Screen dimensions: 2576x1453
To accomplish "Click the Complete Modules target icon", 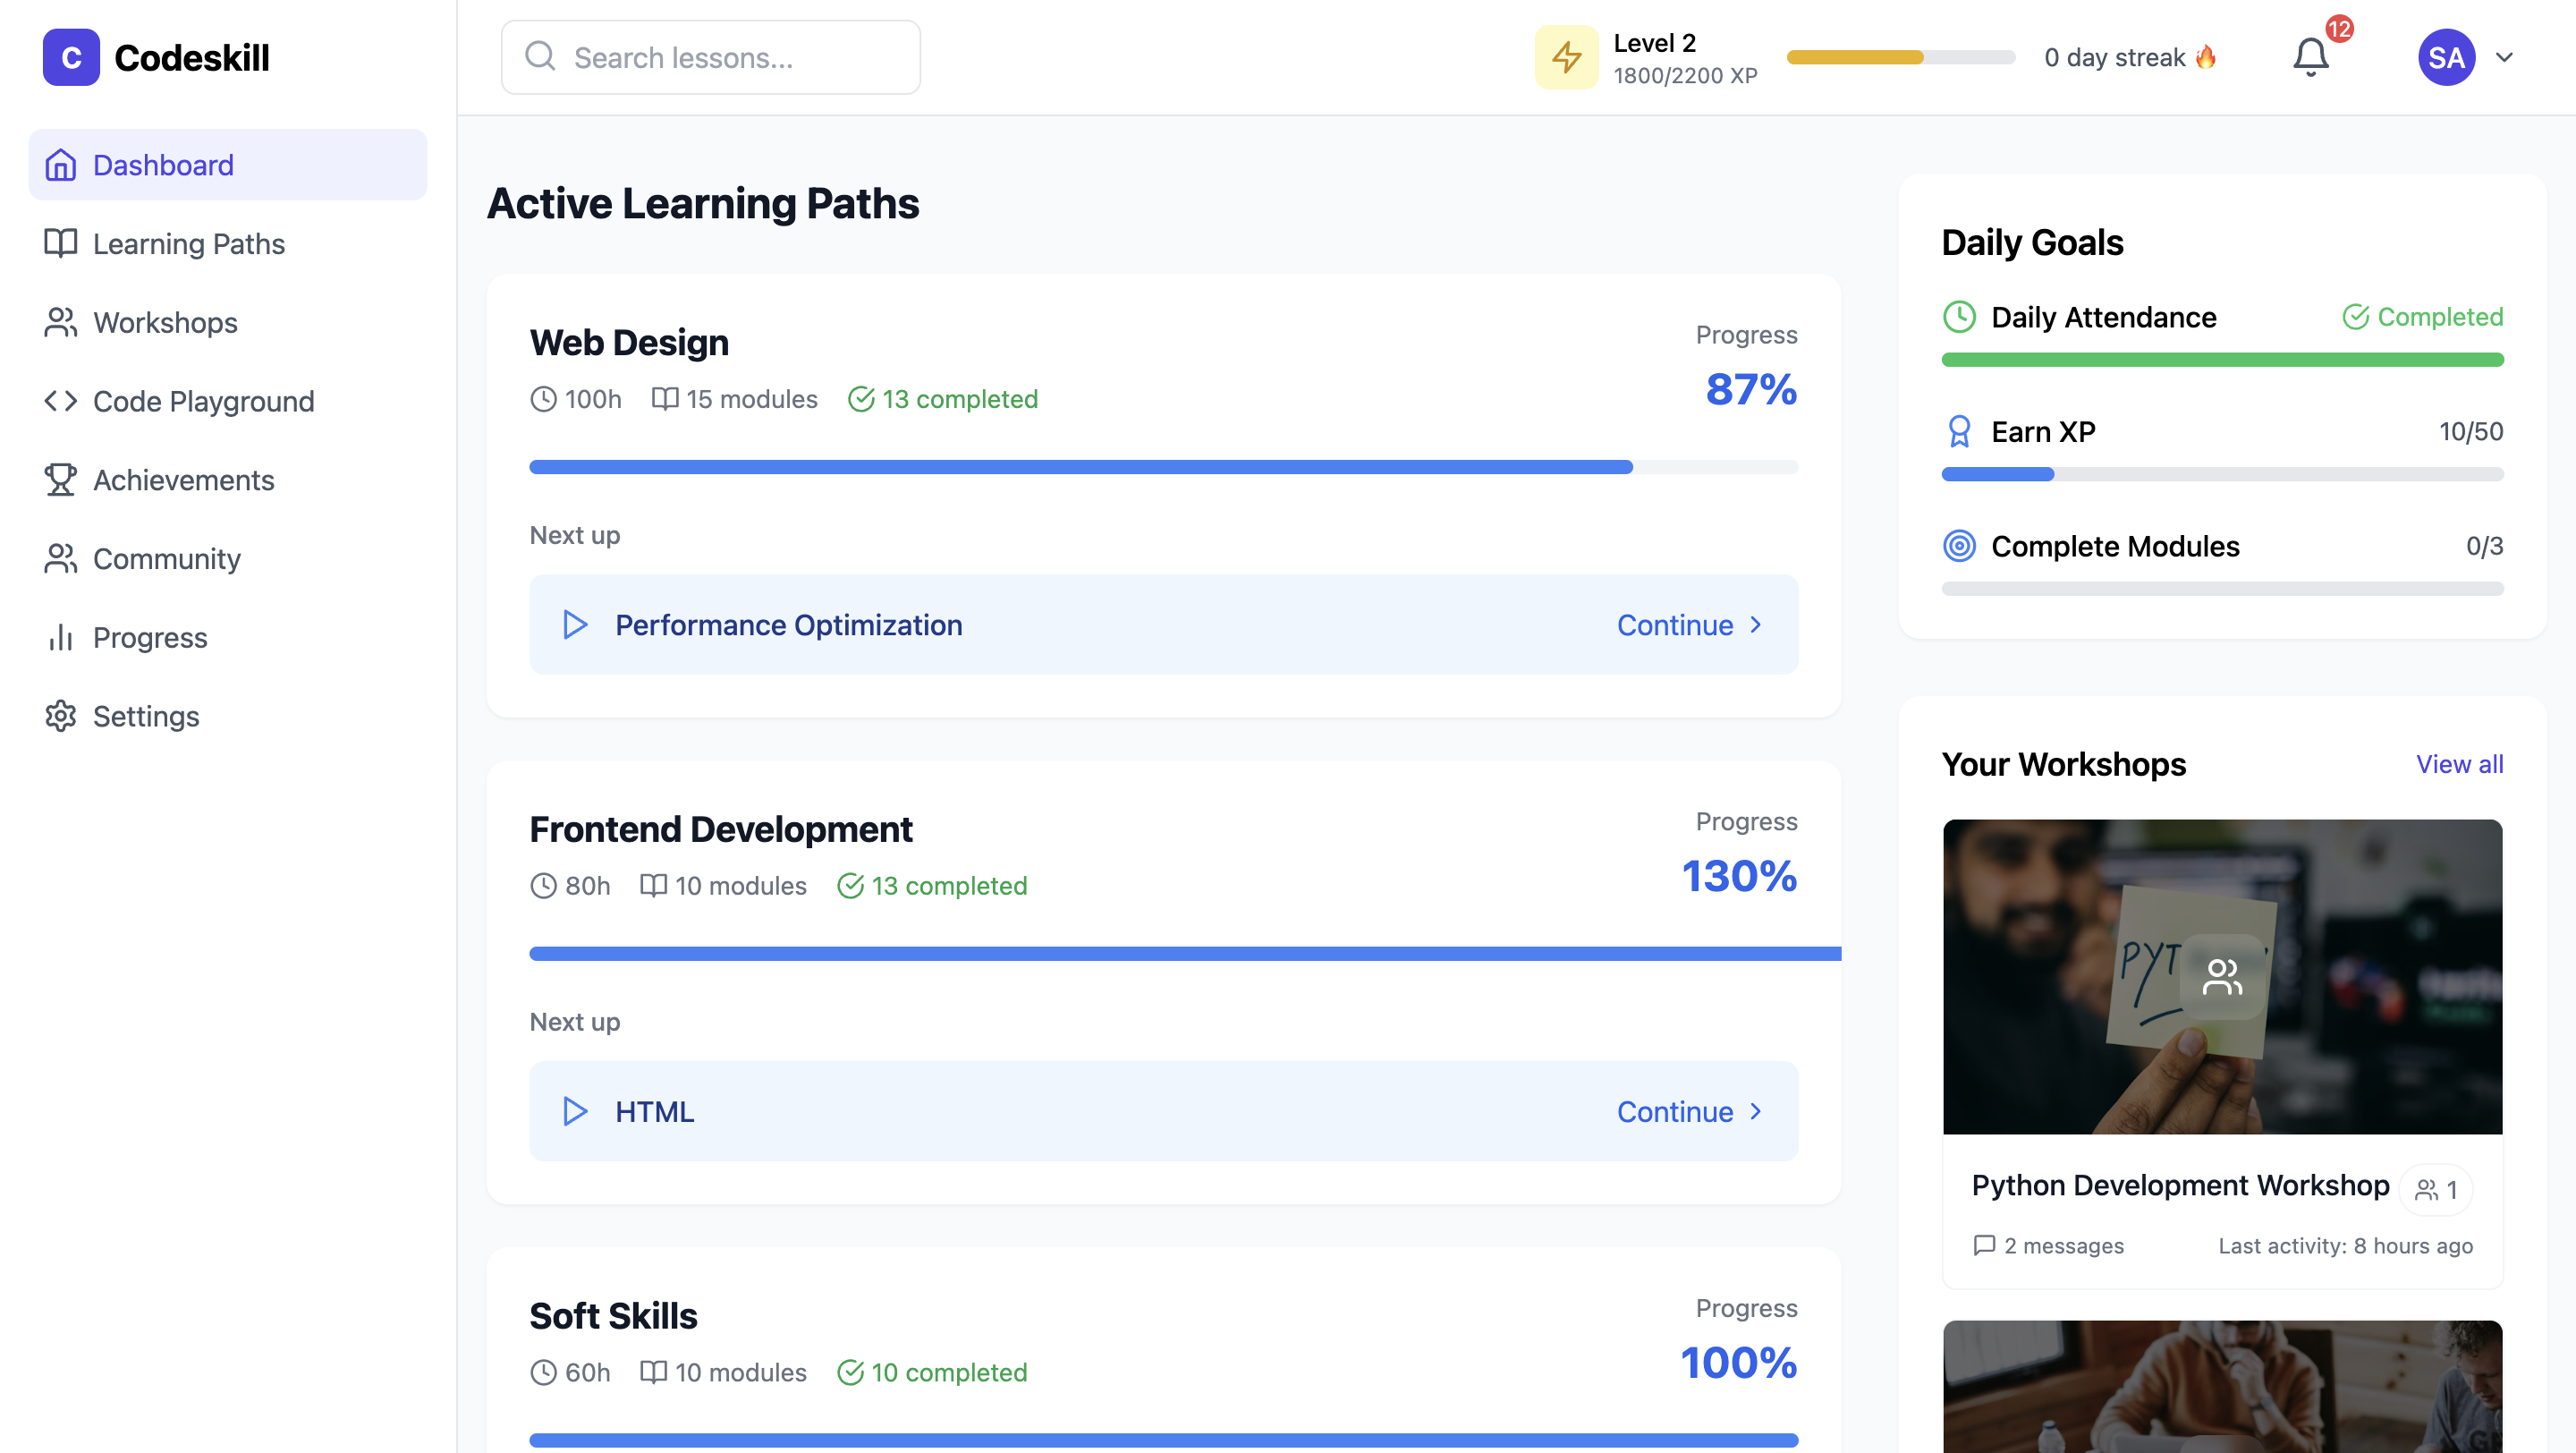I will click(1959, 546).
